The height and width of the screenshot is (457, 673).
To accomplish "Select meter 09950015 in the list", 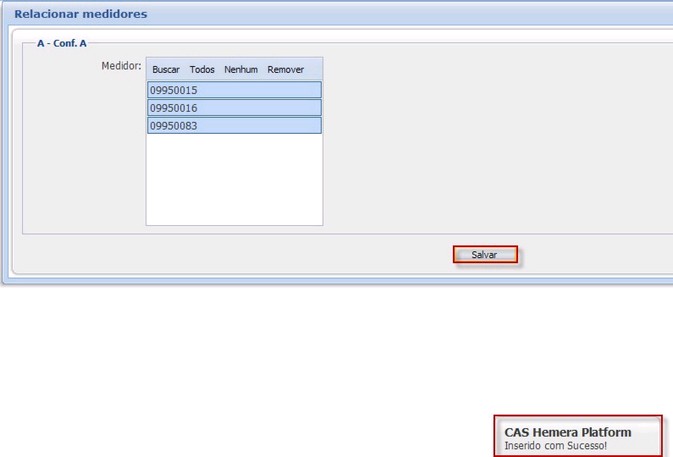I will coord(234,90).
